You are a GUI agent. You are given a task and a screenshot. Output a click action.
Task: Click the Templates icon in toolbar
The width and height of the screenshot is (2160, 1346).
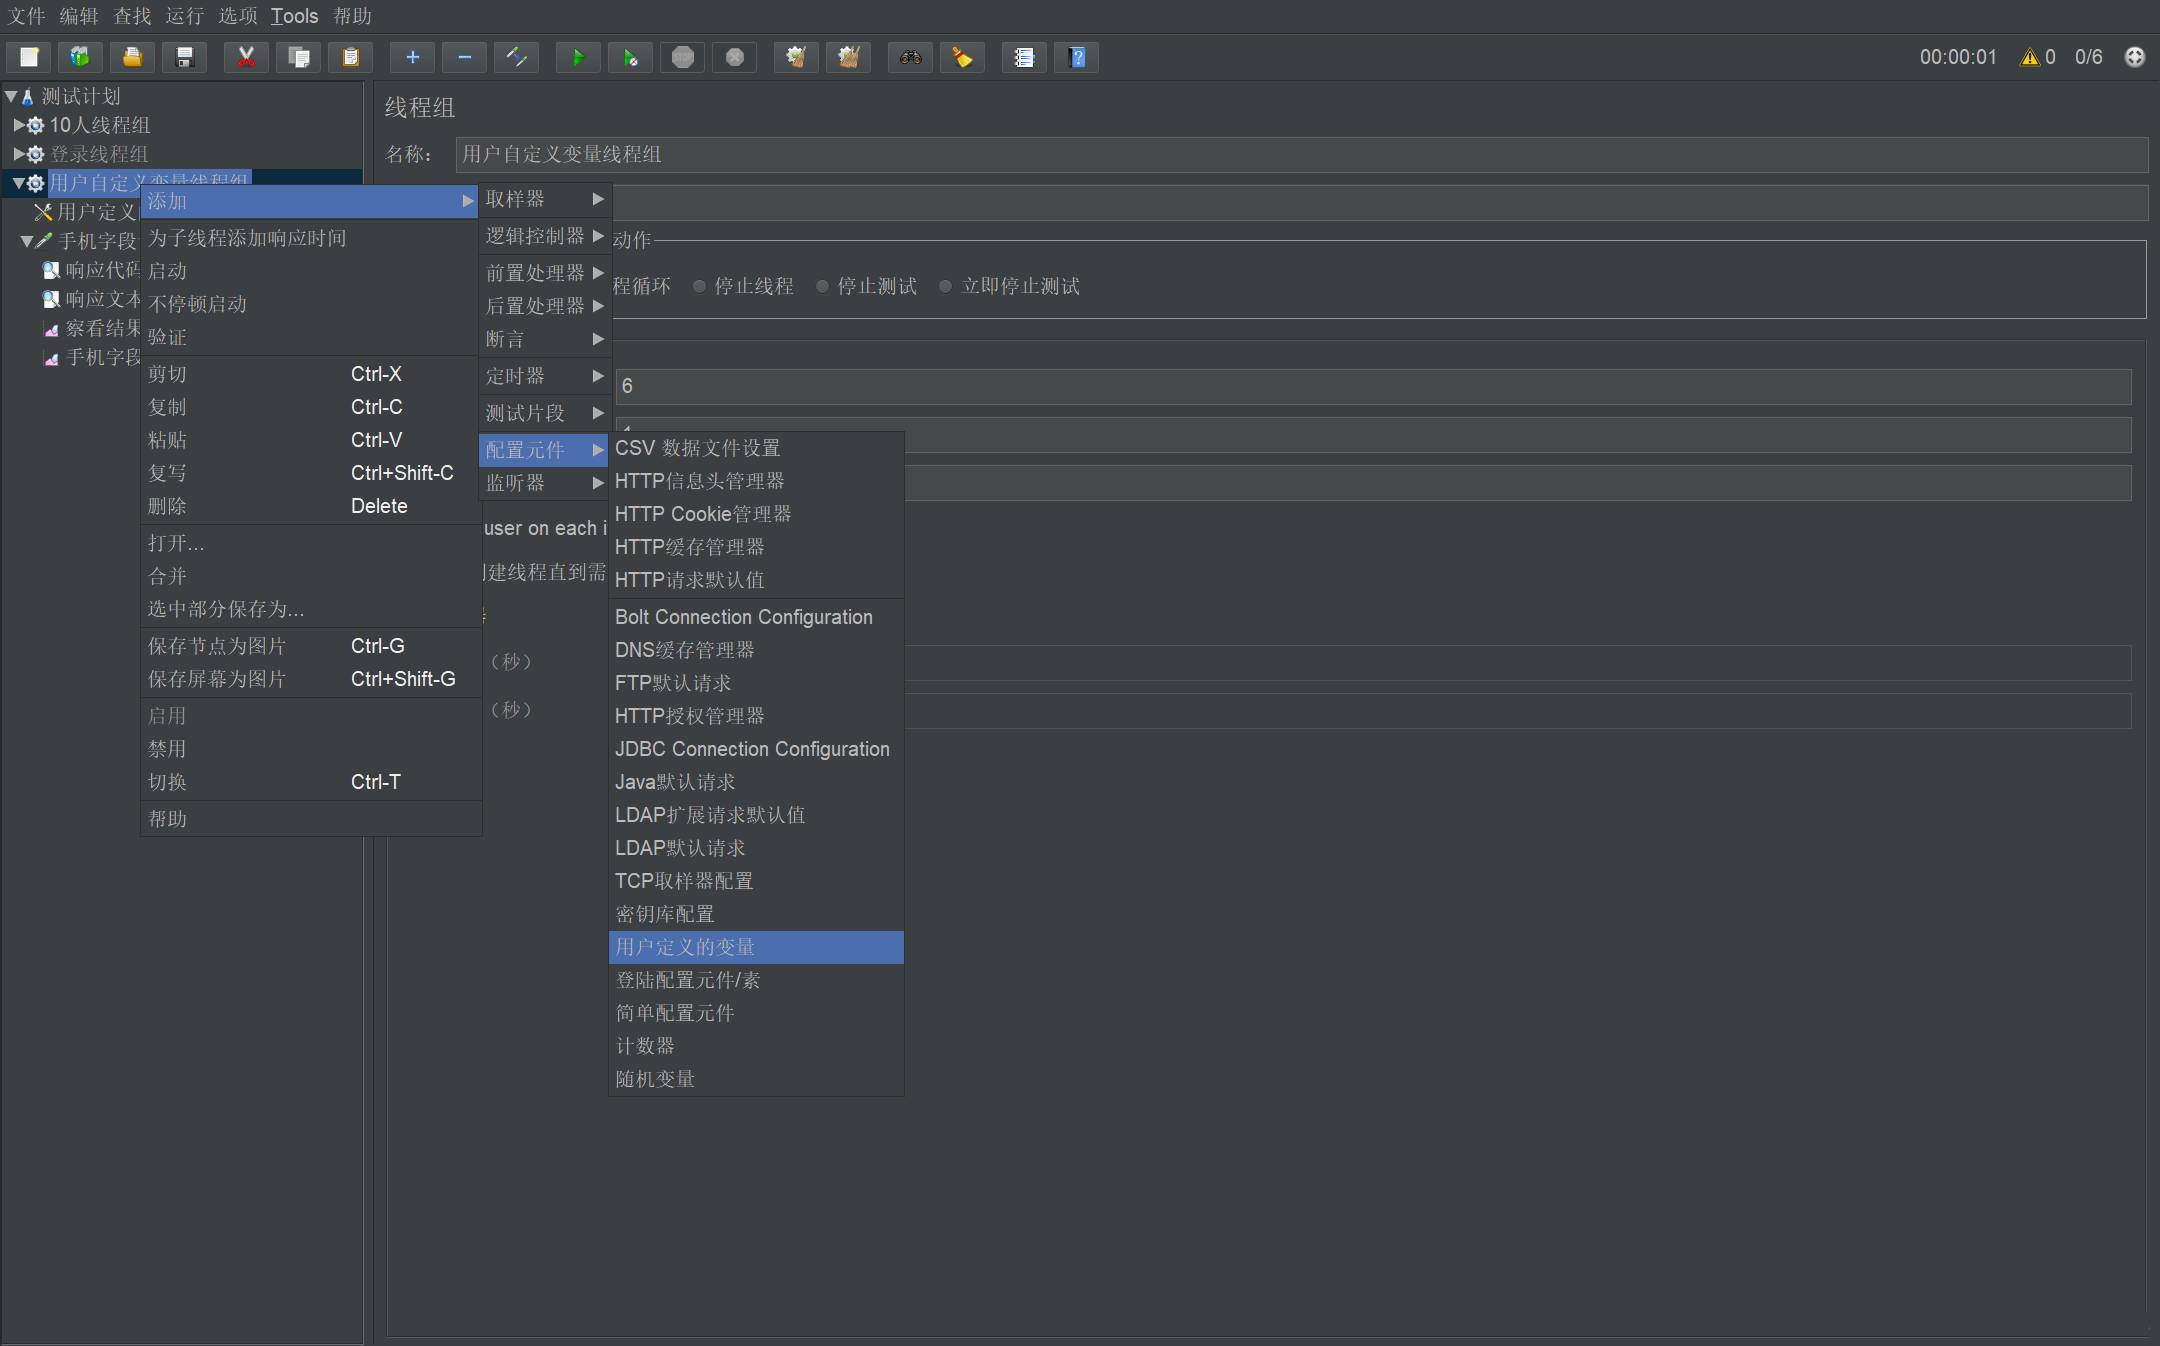click(80, 57)
